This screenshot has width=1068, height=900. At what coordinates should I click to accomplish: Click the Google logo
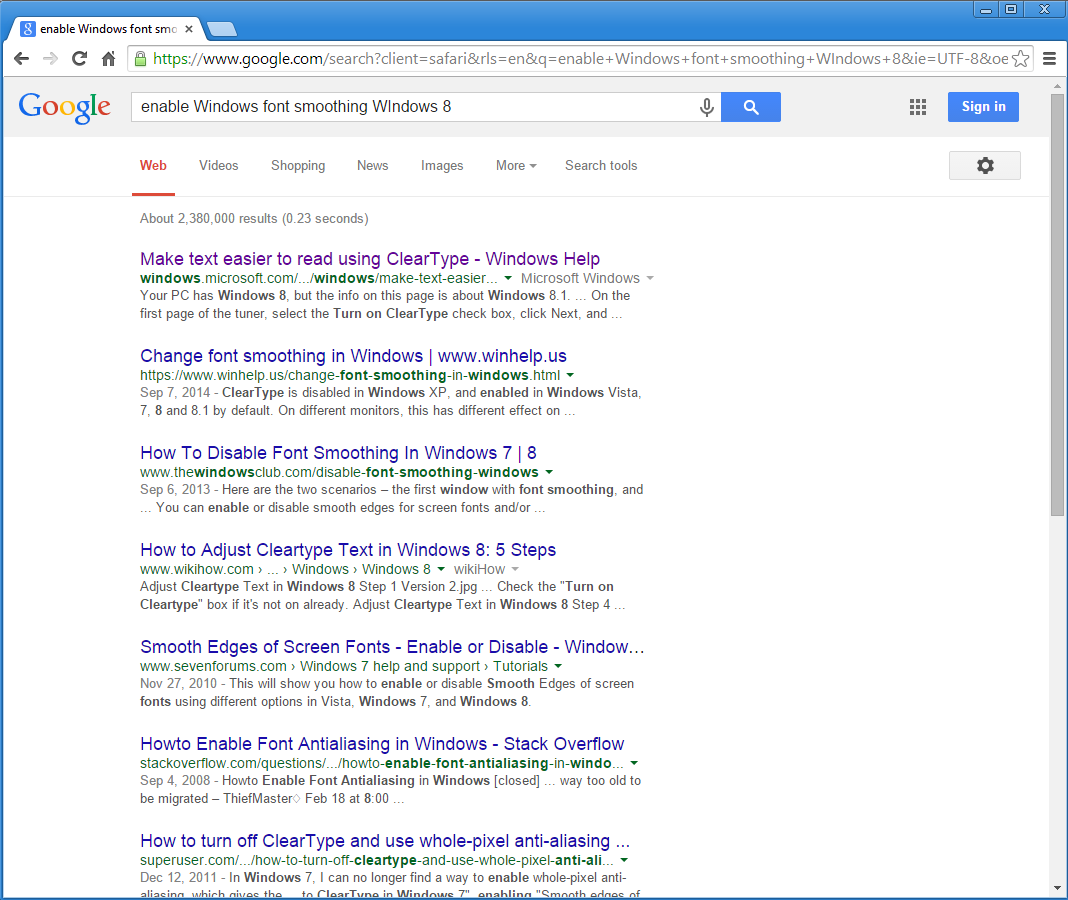pyautogui.click(x=65, y=107)
